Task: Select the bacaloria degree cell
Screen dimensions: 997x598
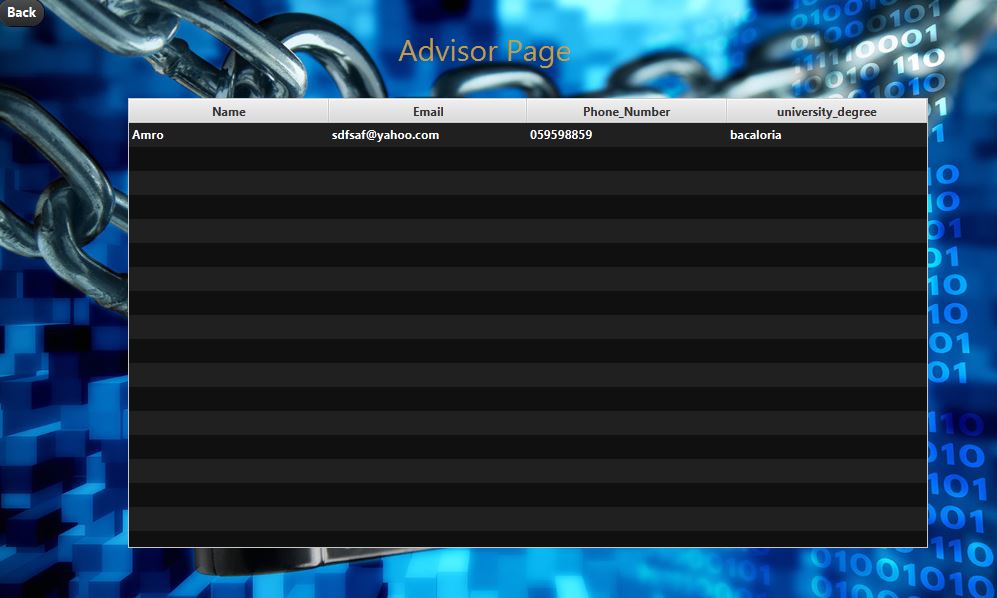Action: click(827, 135)
